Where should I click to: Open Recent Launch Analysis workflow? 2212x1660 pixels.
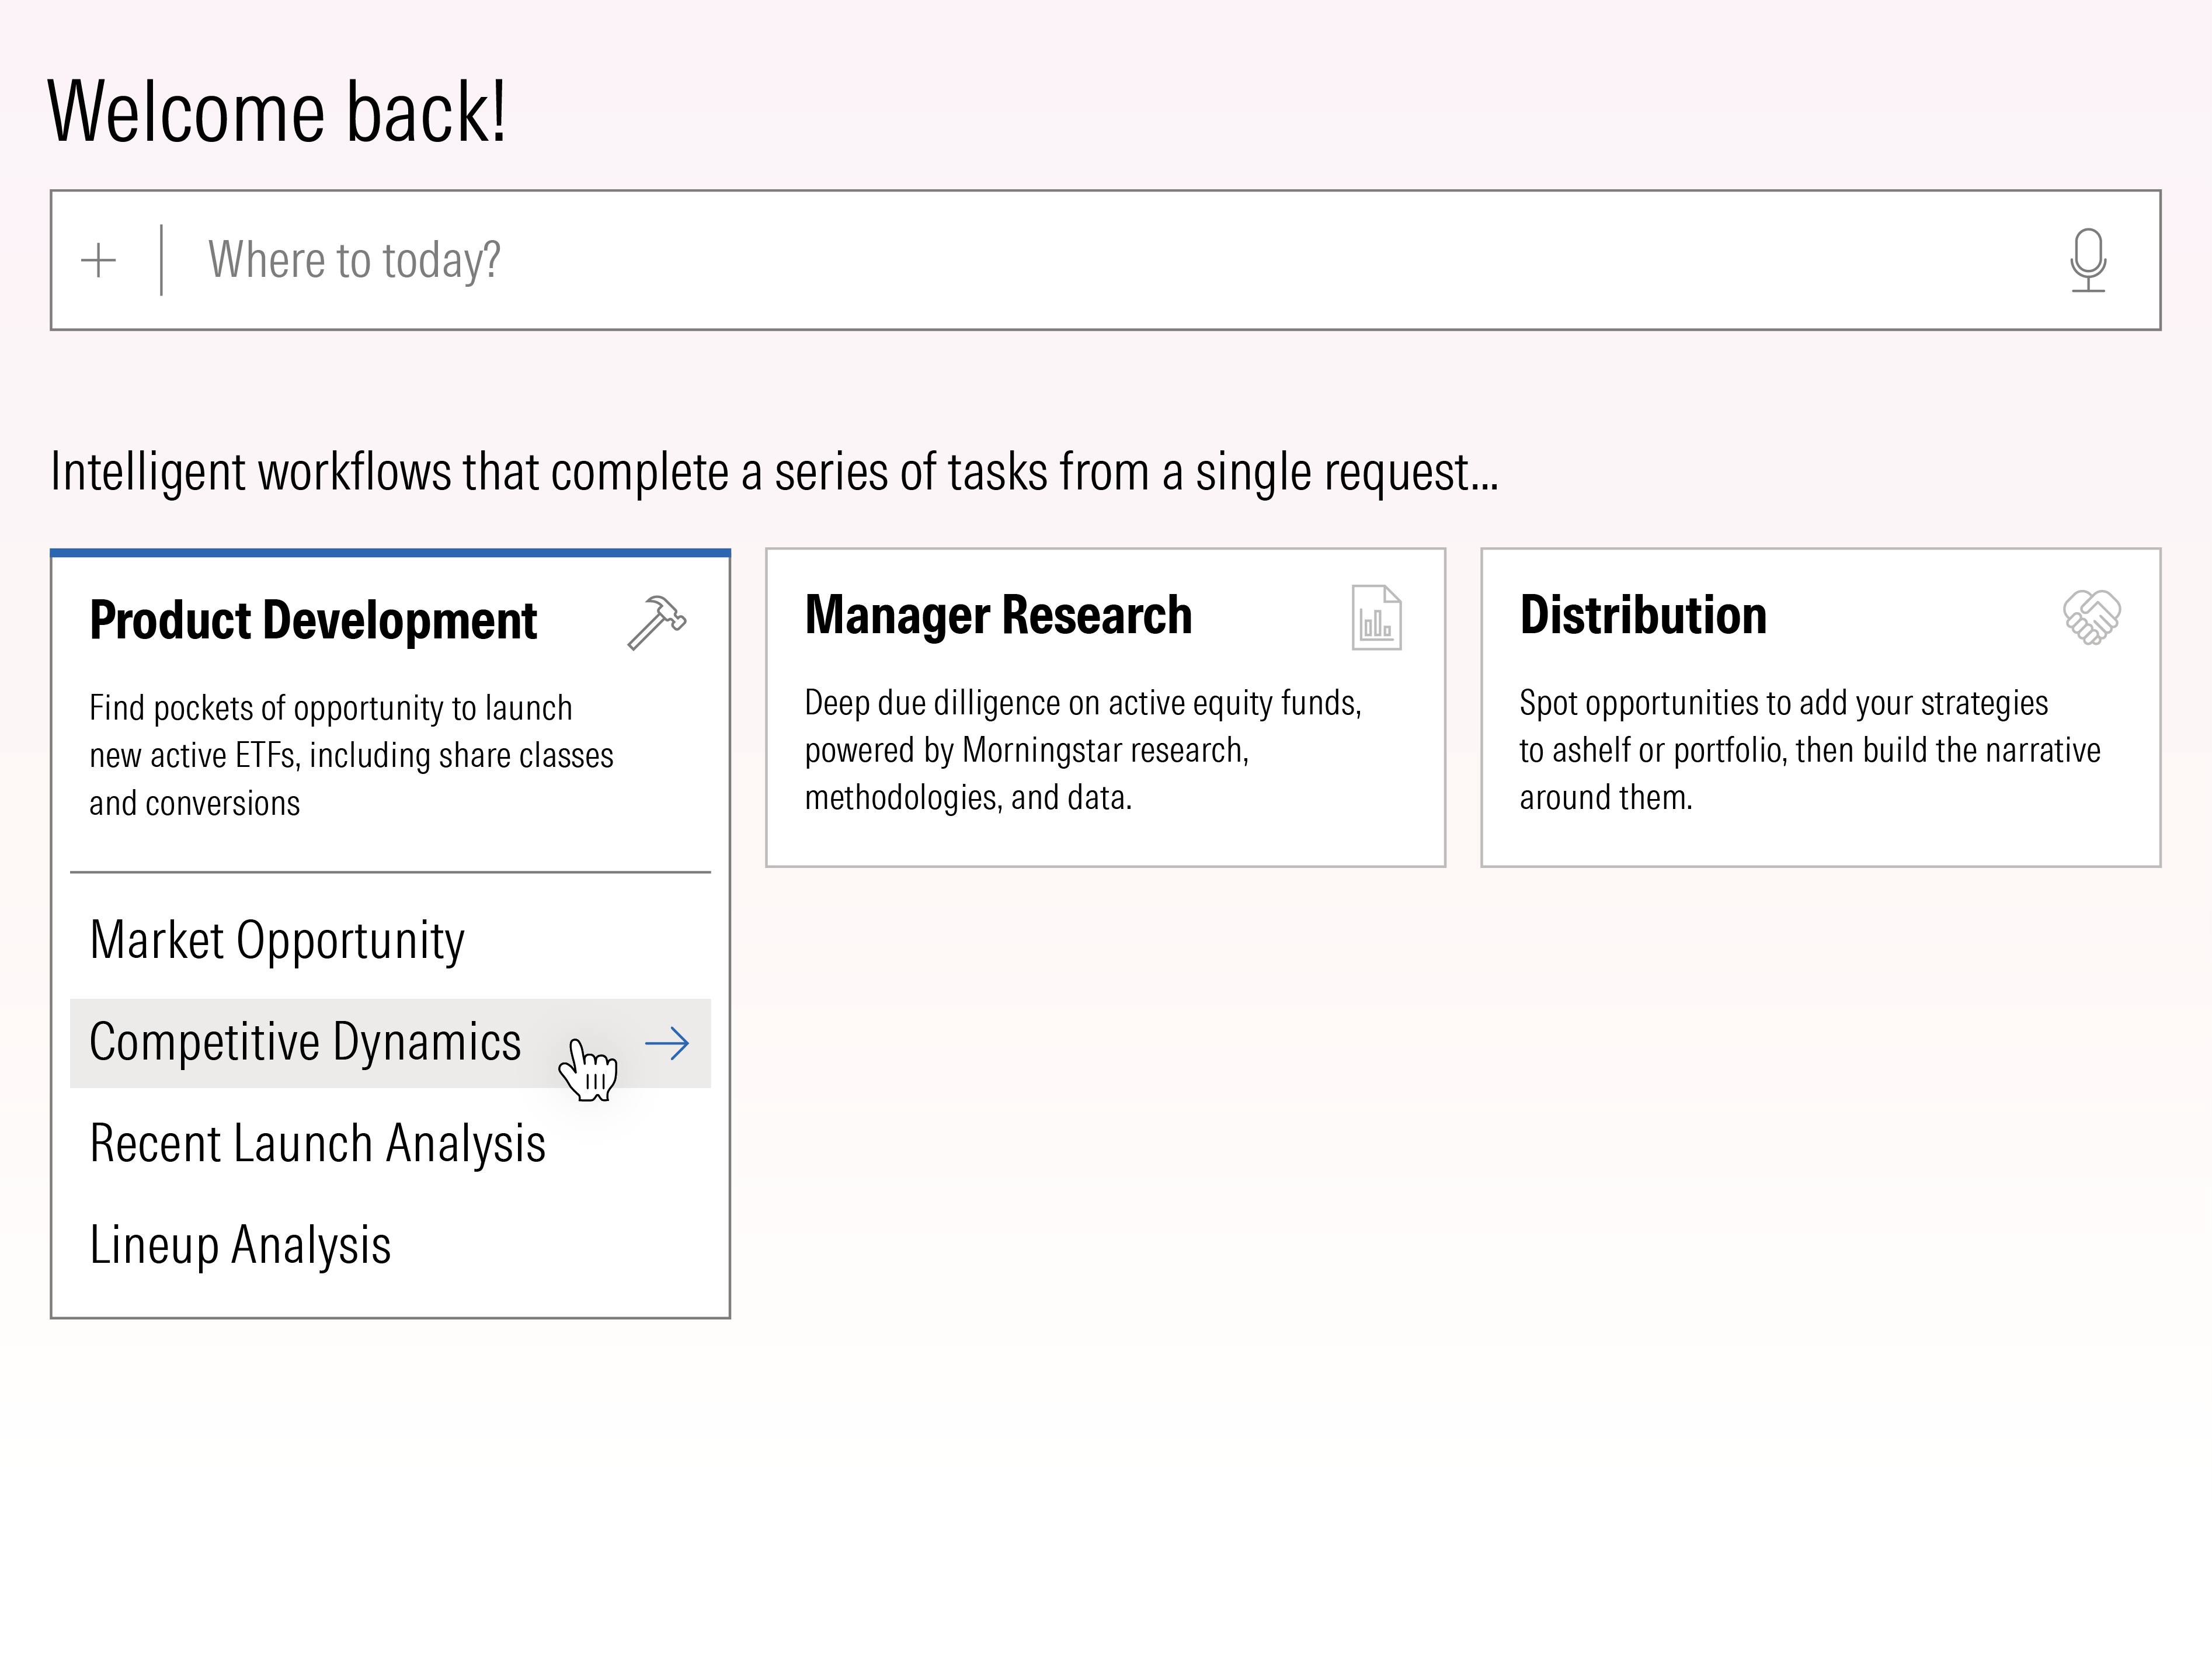[x=390, y=1143]
